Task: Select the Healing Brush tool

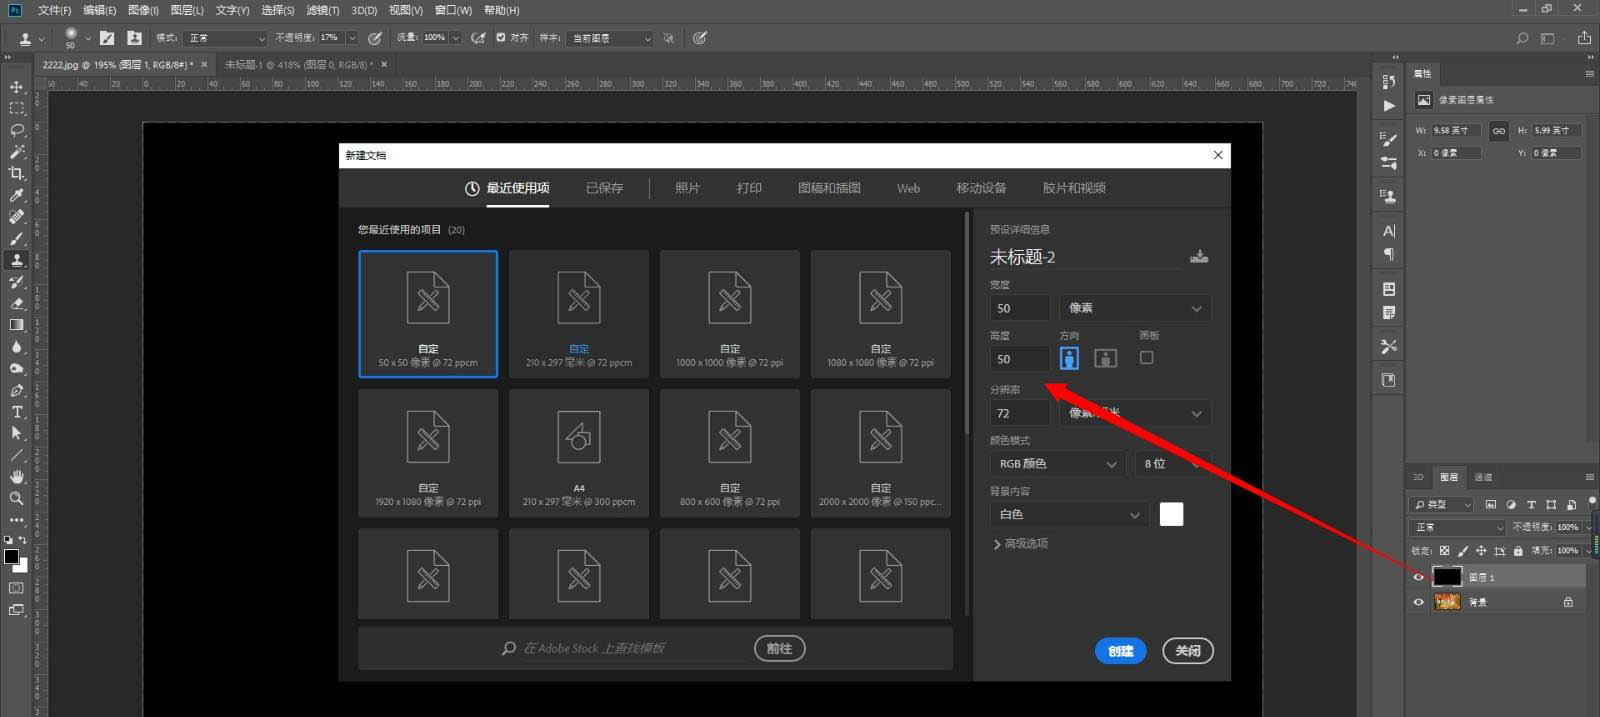Action: click(x=17, y=216)
